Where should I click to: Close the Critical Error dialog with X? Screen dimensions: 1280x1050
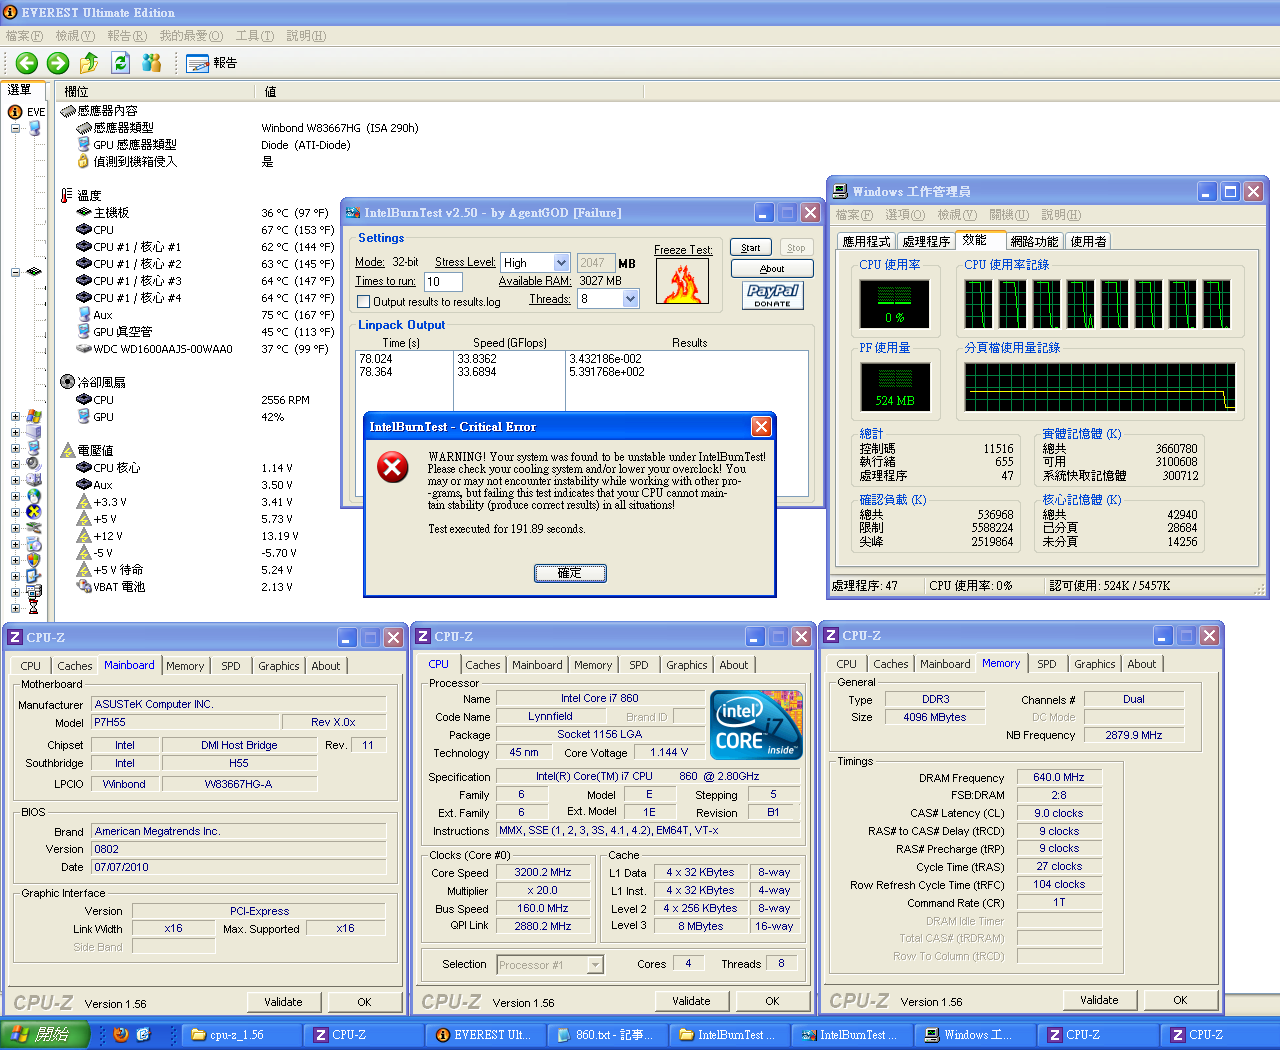click(x=761, y=427)
